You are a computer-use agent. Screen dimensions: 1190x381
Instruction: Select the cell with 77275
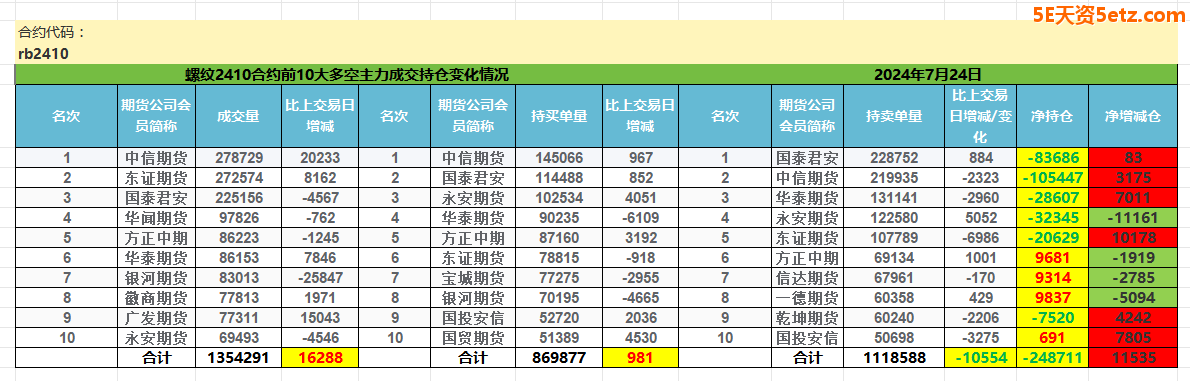click(x=559, y=277)
